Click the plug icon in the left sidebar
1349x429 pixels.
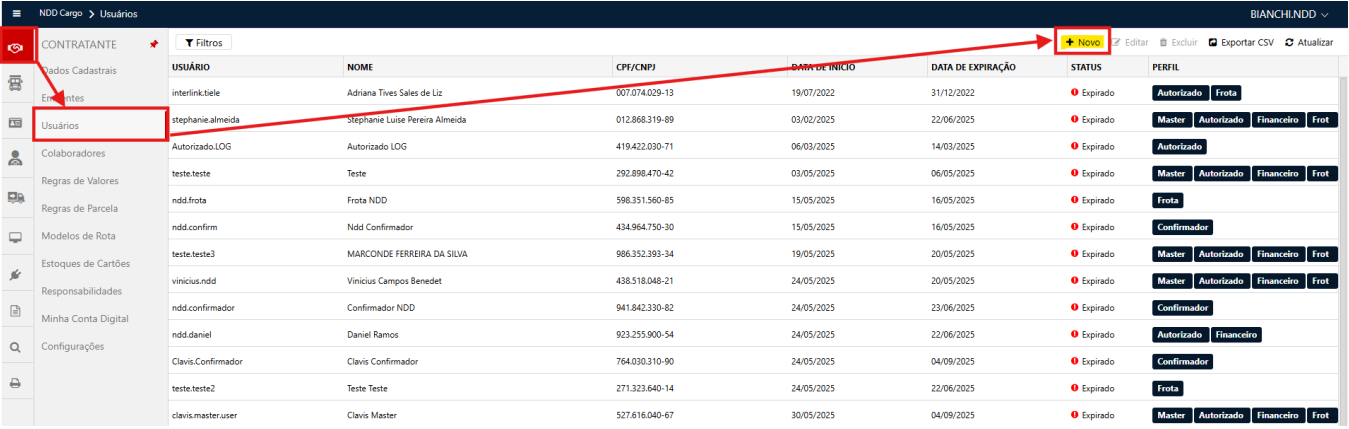[16, 274]
